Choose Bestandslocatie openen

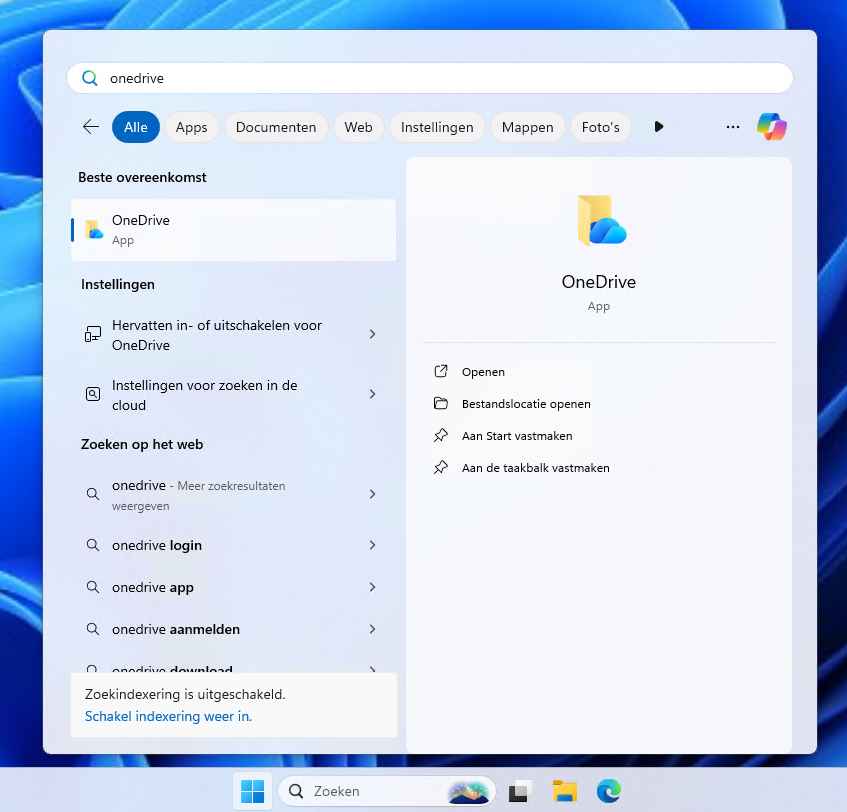tap(526, 404)
